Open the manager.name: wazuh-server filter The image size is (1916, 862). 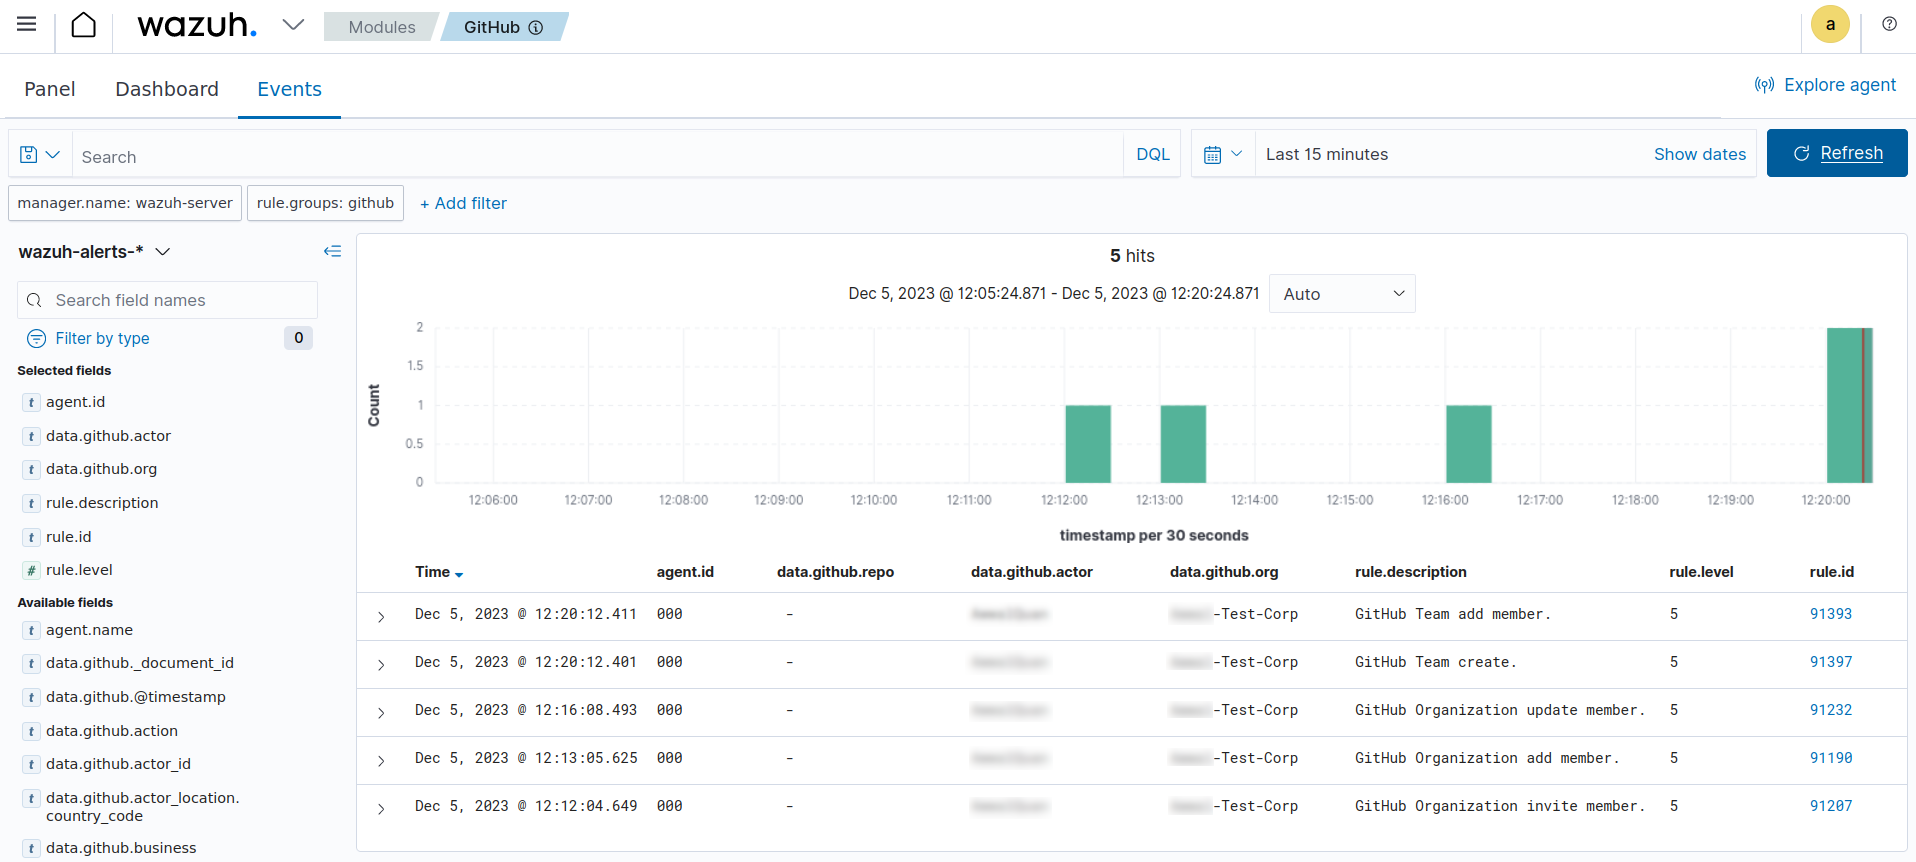125,203
